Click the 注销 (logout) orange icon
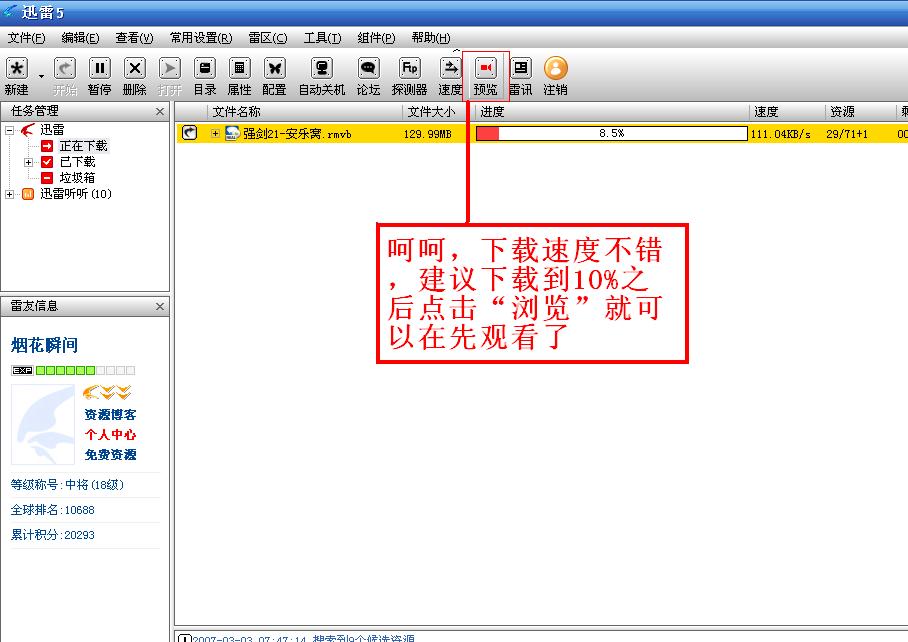908x642 pixels. tap(555, 68)
